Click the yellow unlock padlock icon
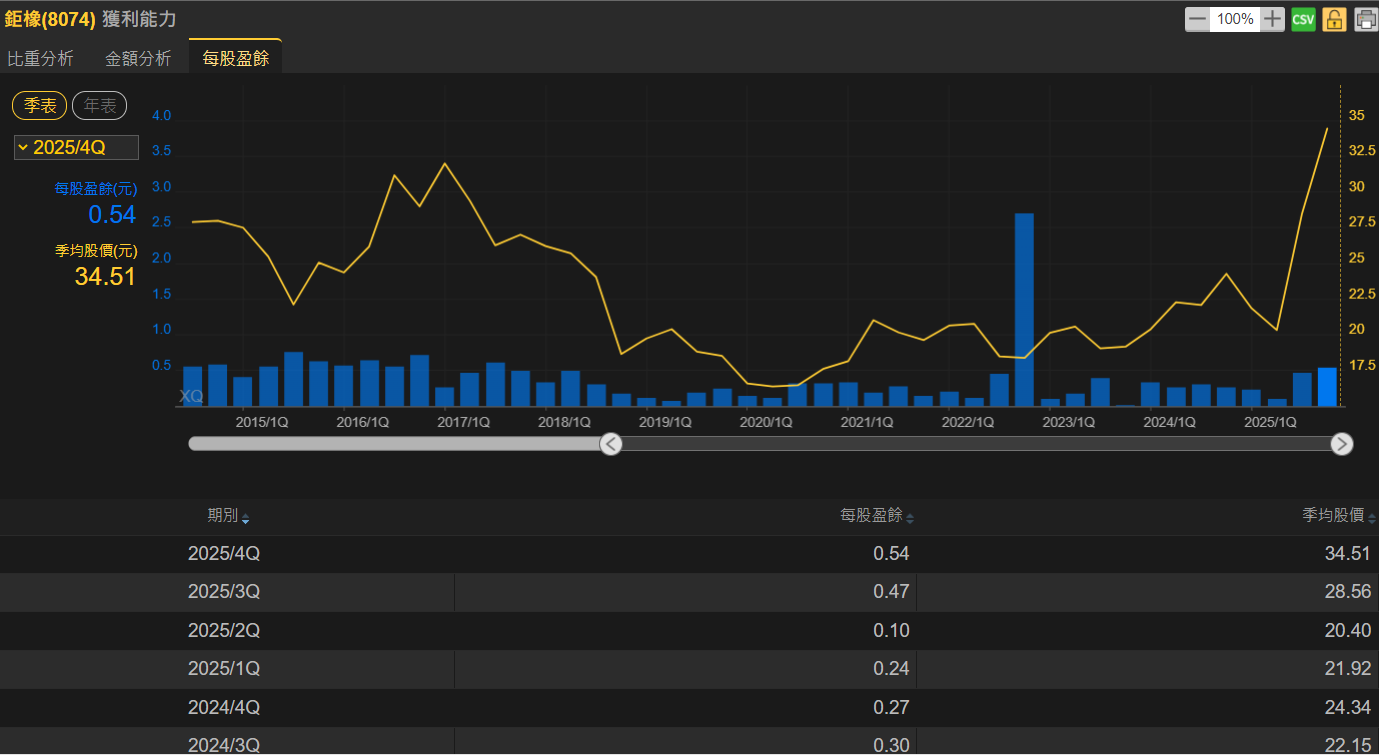The height and width of the screenshot is (756, 1379). pyautogui.click(x=1334, y=19)
